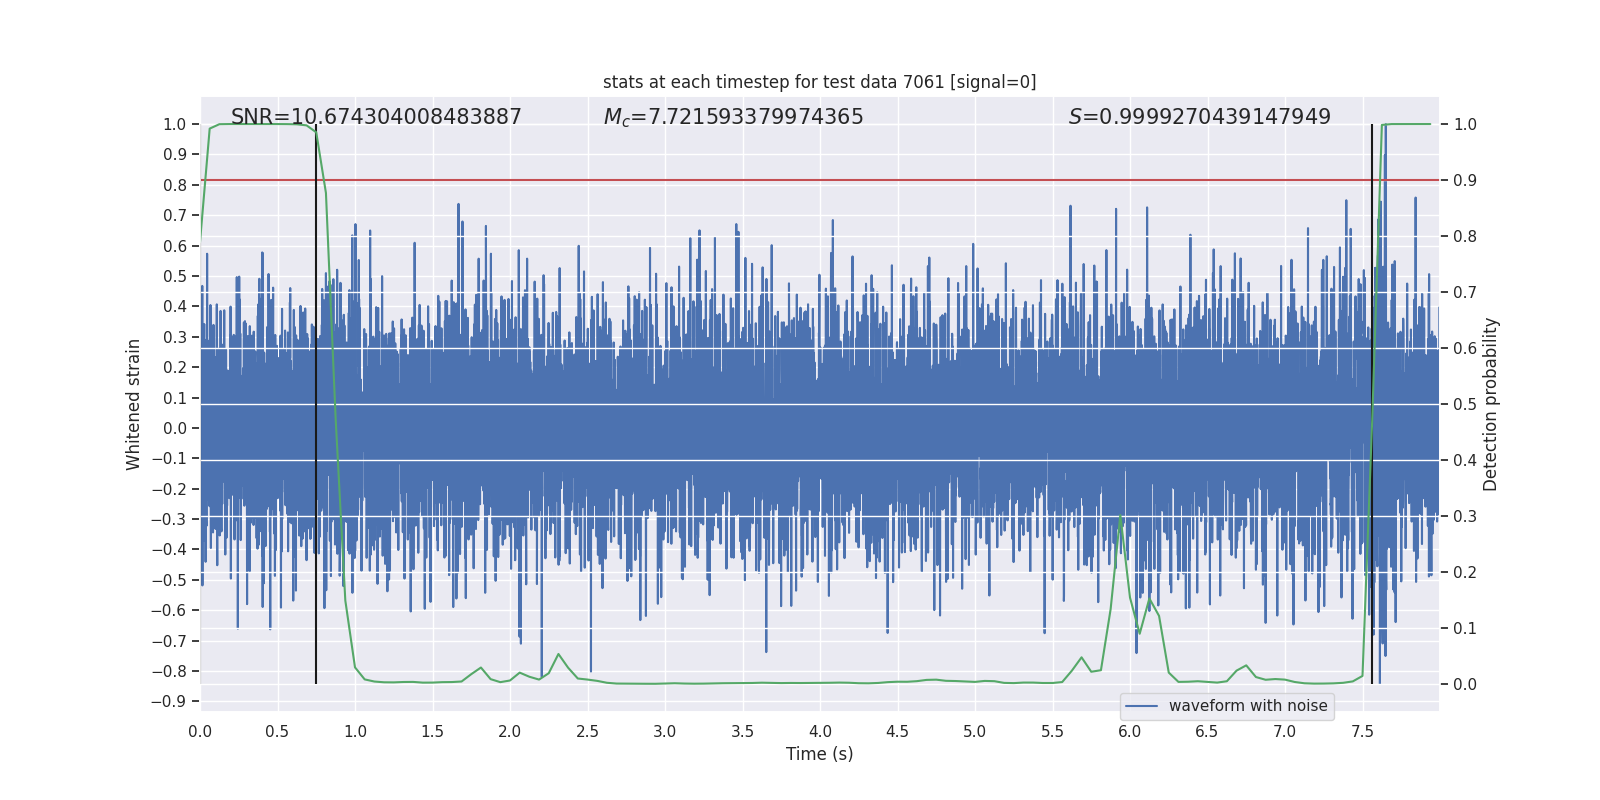1600x800 pixels.
Task: Click the 2.5 tick label on time axis
Action: pyautogui.click(x=587, y=732)
